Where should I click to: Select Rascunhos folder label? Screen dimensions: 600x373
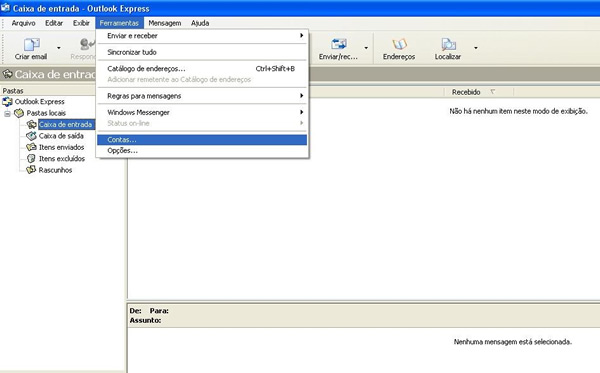pos(55,170)
